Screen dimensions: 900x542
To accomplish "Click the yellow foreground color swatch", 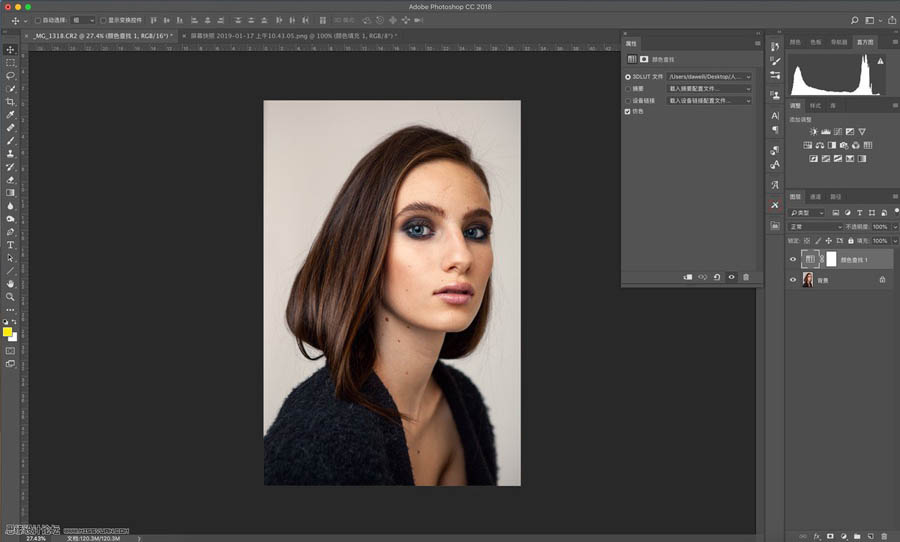I will click(x=8, y=332).
